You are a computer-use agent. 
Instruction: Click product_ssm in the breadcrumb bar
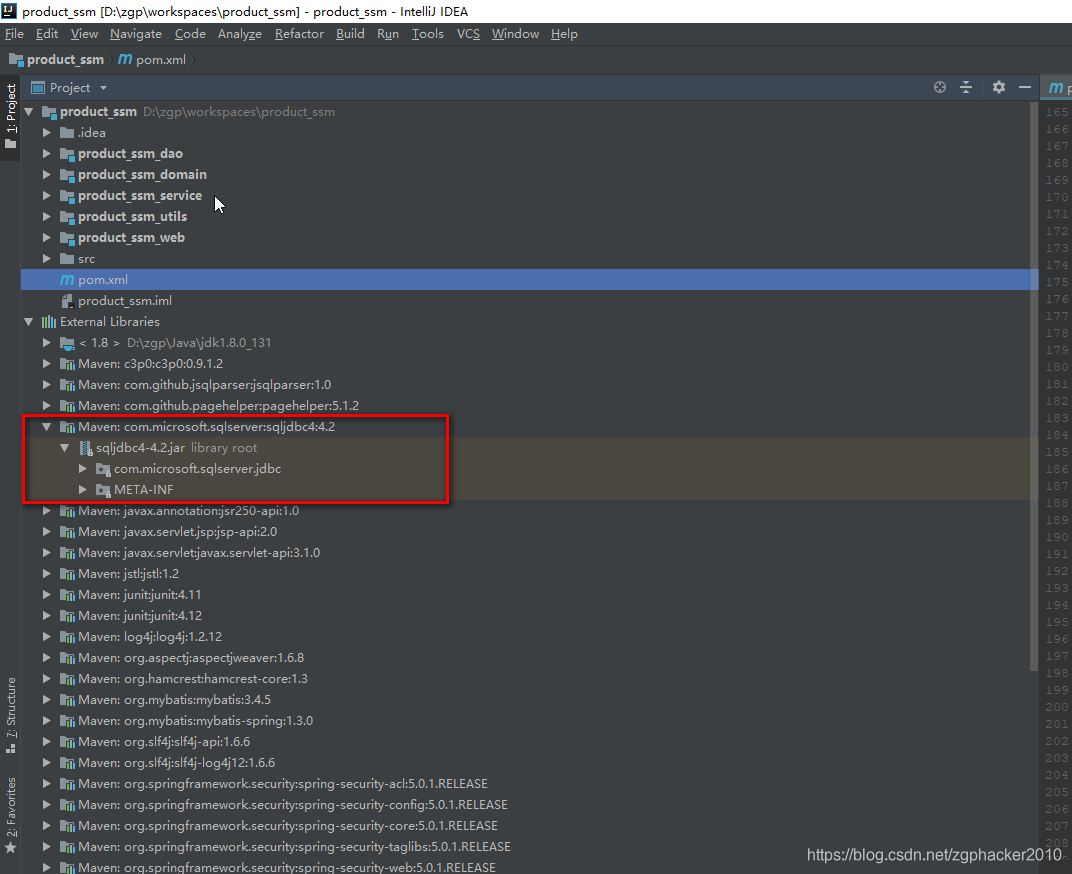click(x=65, y=59)
